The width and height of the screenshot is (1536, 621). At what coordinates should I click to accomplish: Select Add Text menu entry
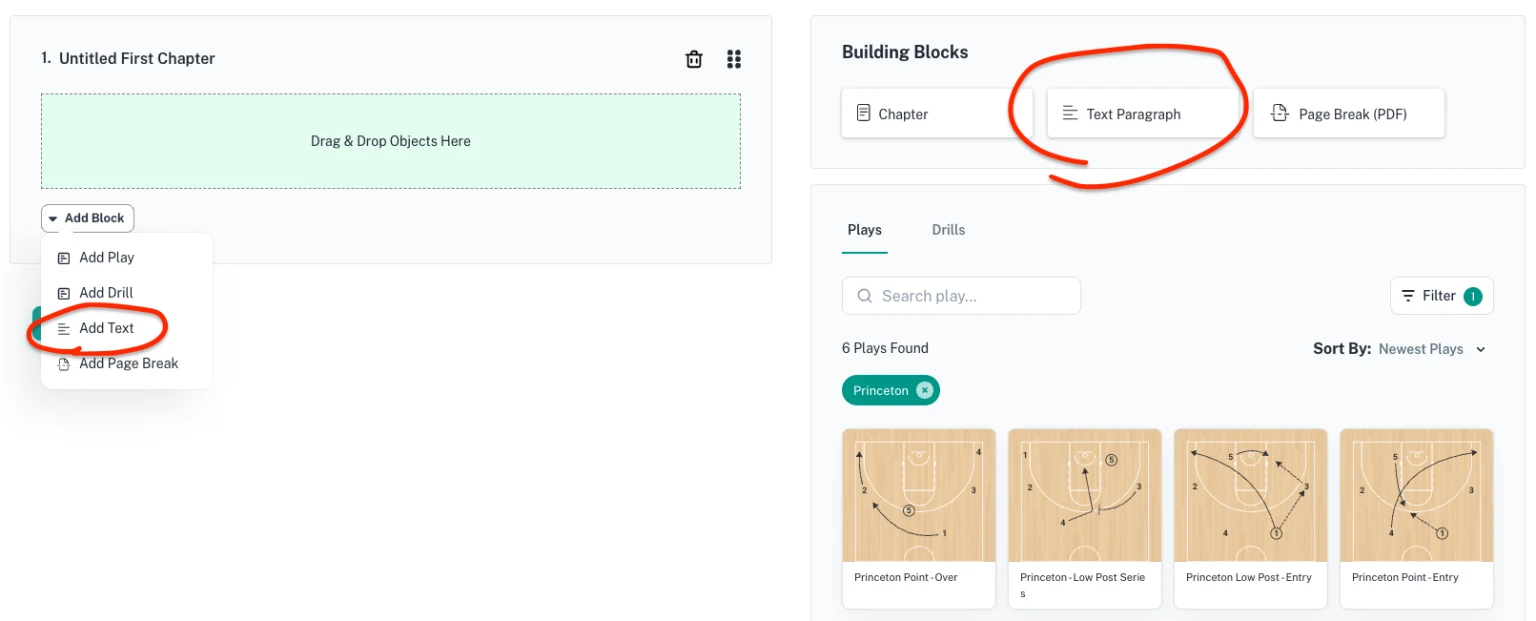click(x=106, y=328)
